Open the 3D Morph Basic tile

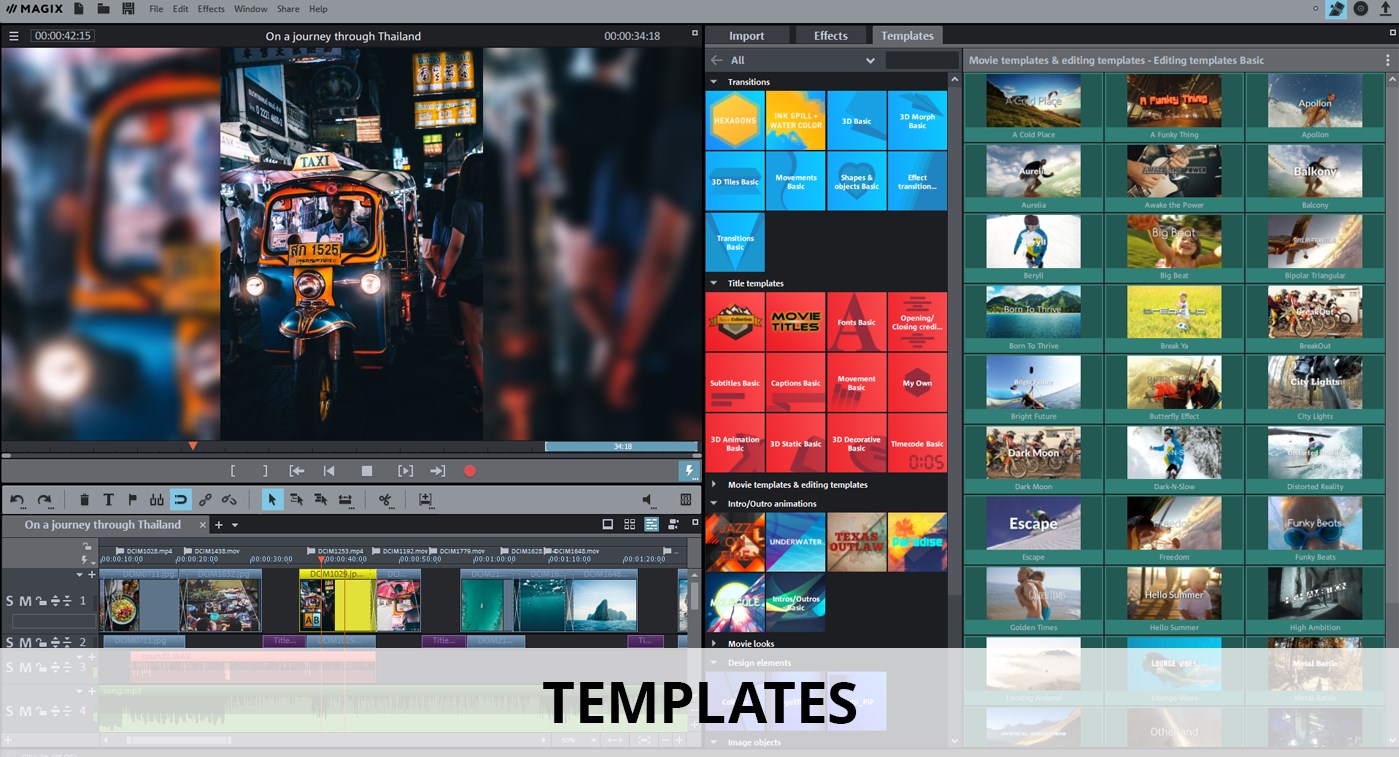point(917,120)
